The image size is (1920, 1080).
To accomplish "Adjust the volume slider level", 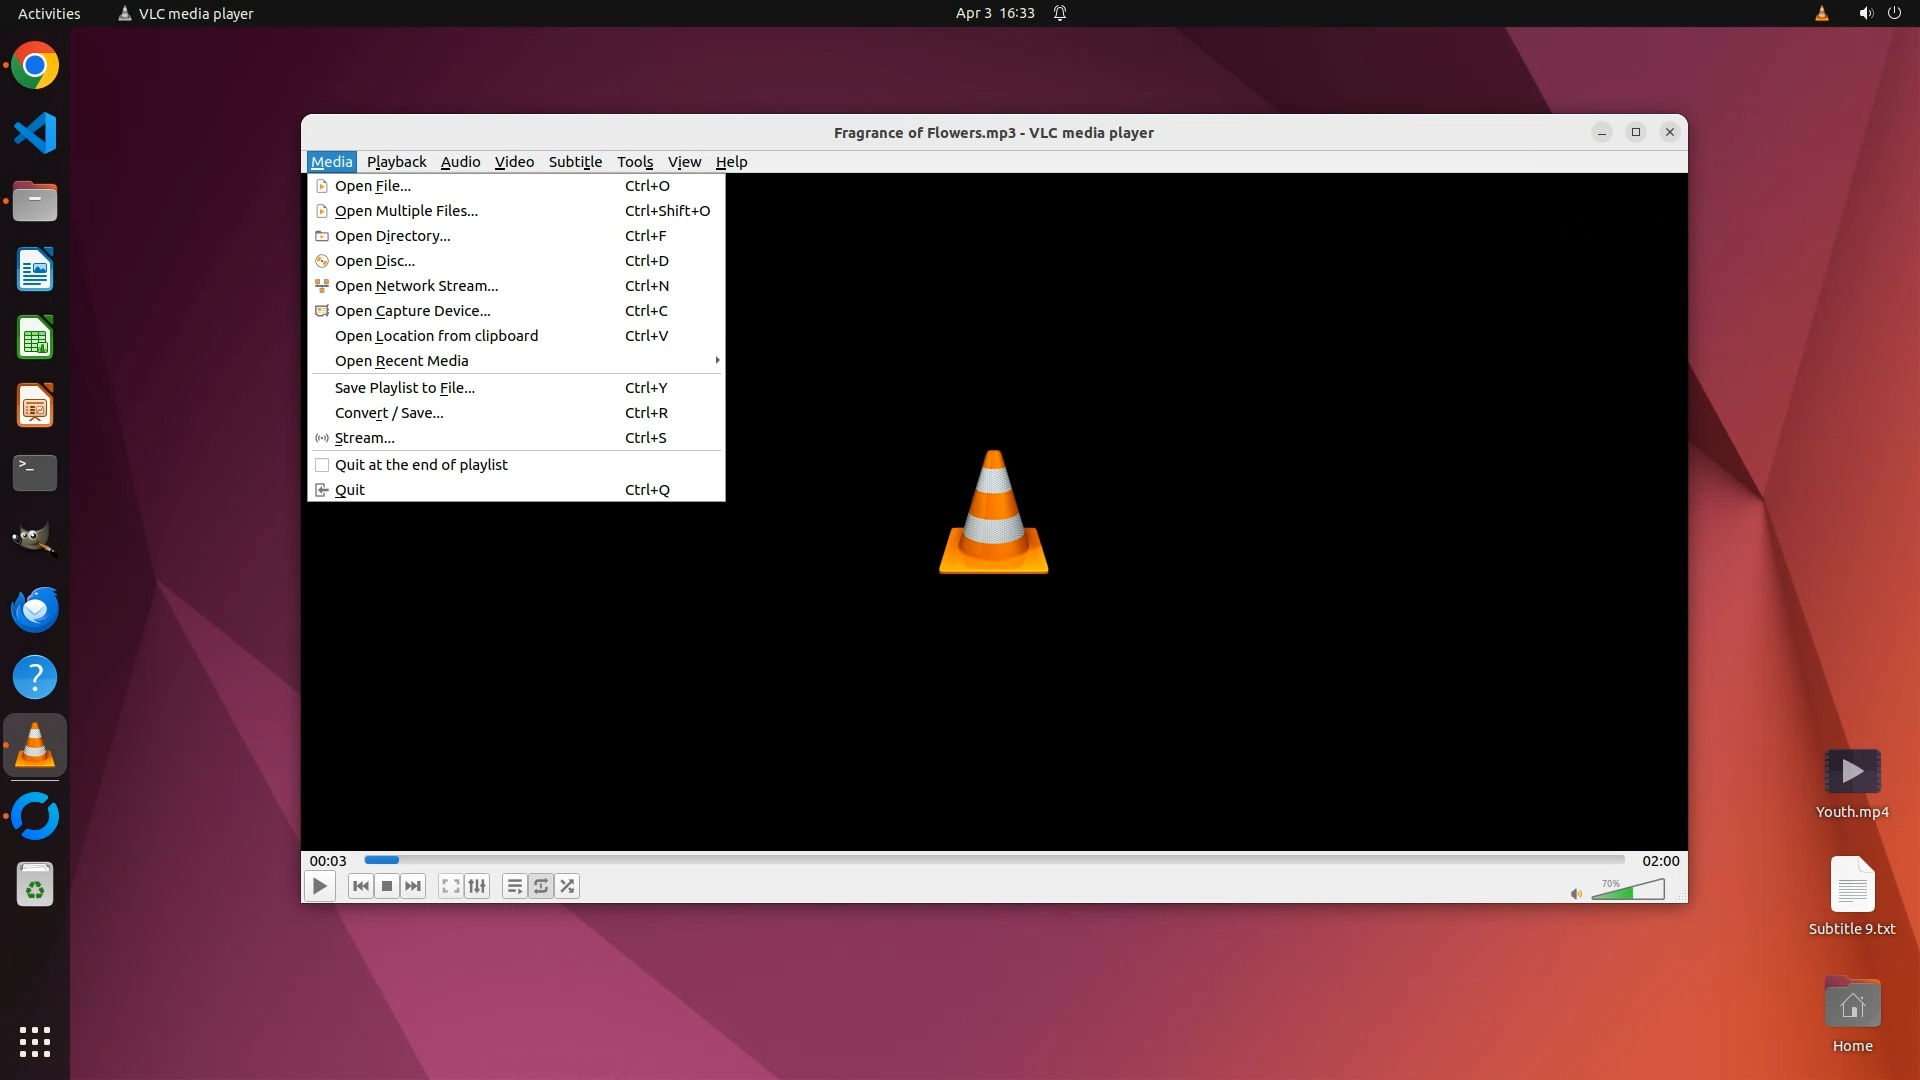I will click(x=1628, y=890).
